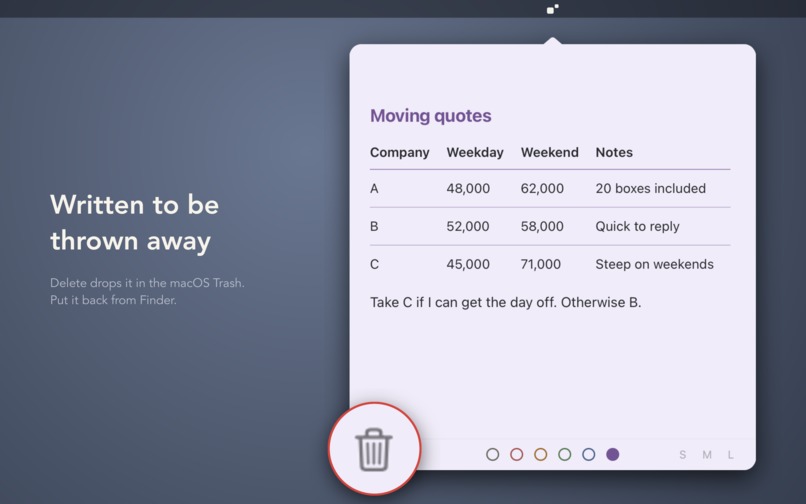
Task: Open the note app menu bar icon
Action: [553, 9]
